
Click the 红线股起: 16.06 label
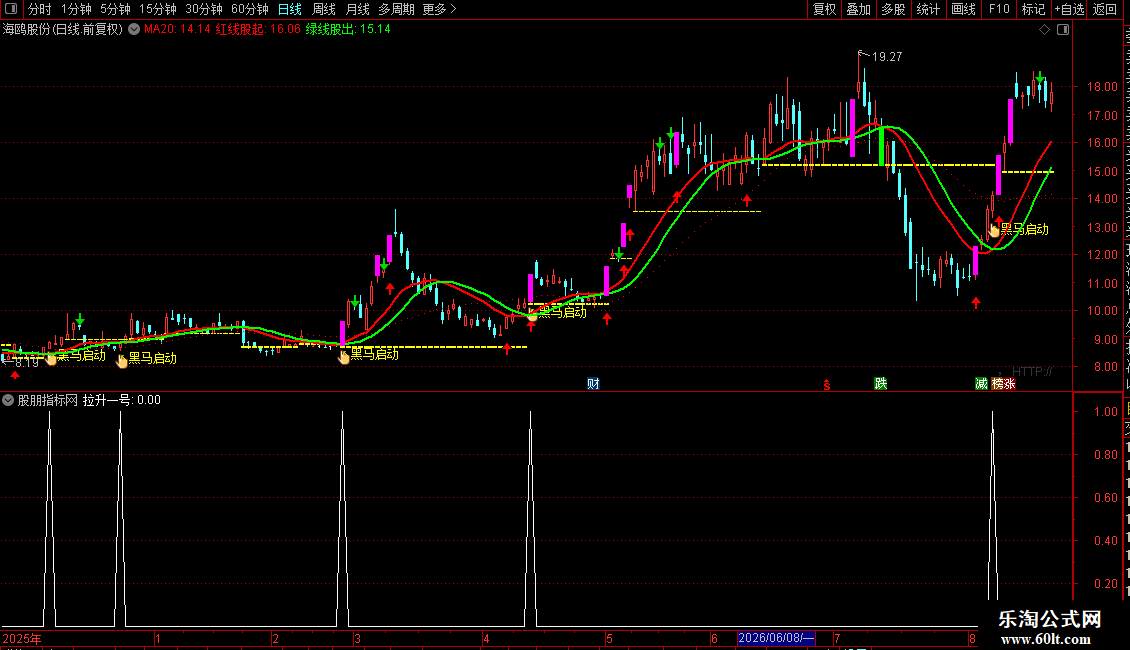pyautogui.click(x=258, y=30)
